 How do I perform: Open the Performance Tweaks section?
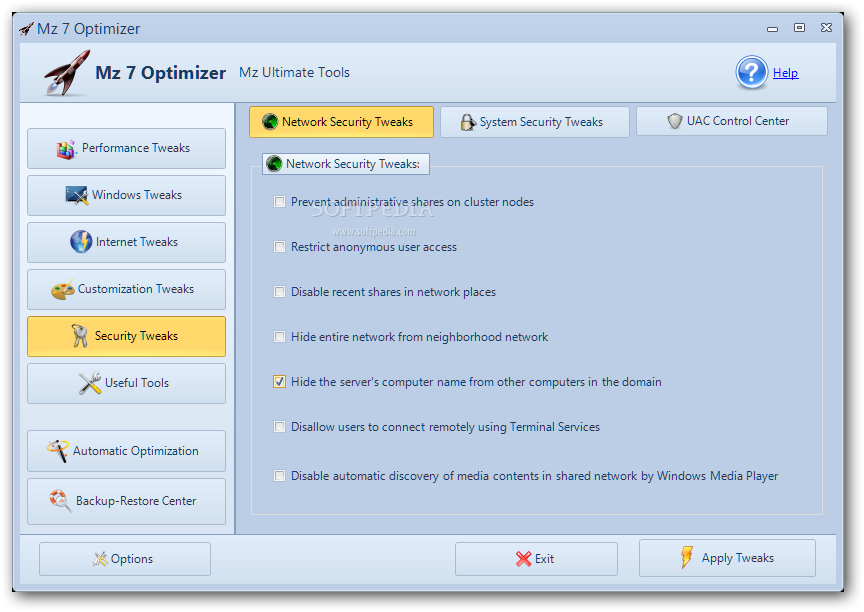coord(126,148)
